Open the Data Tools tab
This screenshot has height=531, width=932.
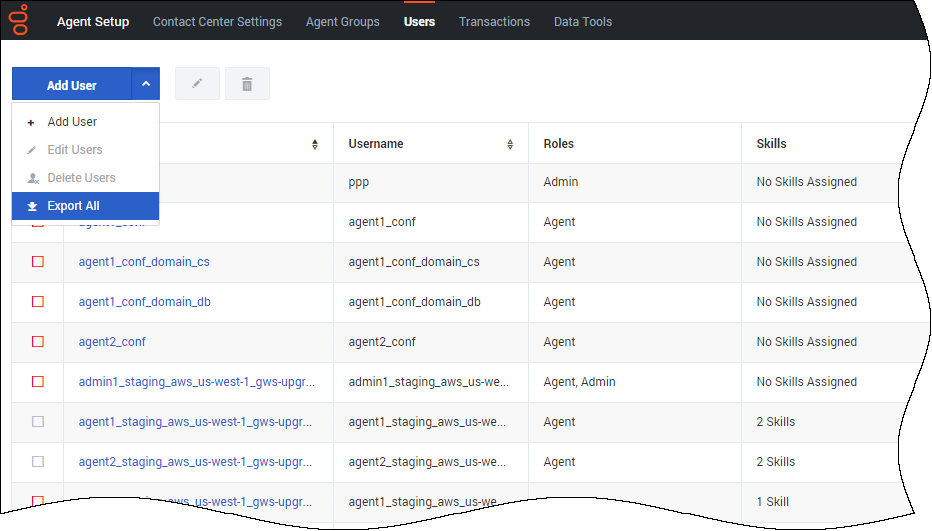tap(583, 21)
